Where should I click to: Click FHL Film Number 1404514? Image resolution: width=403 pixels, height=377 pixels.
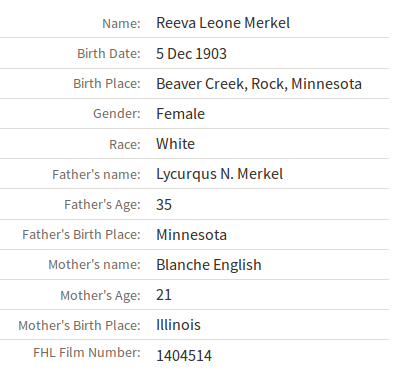click(184, 356)
